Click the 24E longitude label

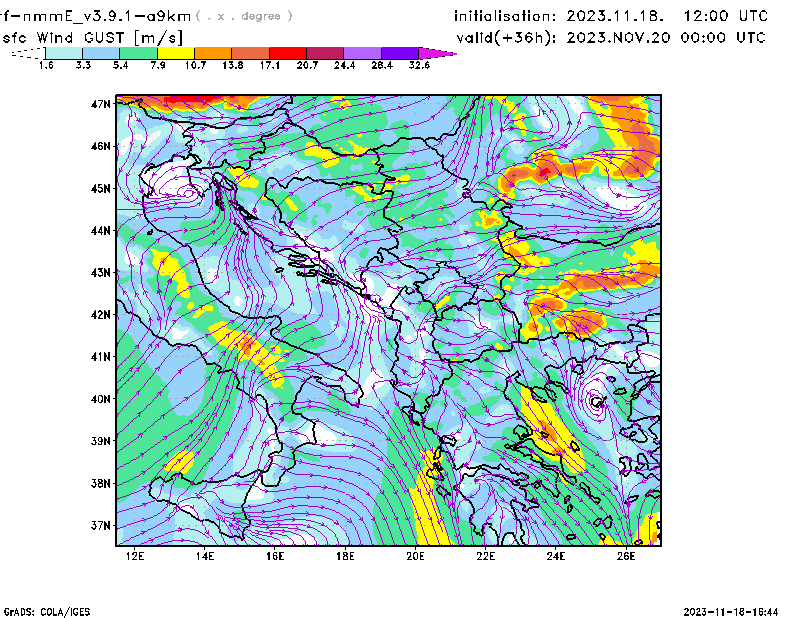tap(556, 556)
